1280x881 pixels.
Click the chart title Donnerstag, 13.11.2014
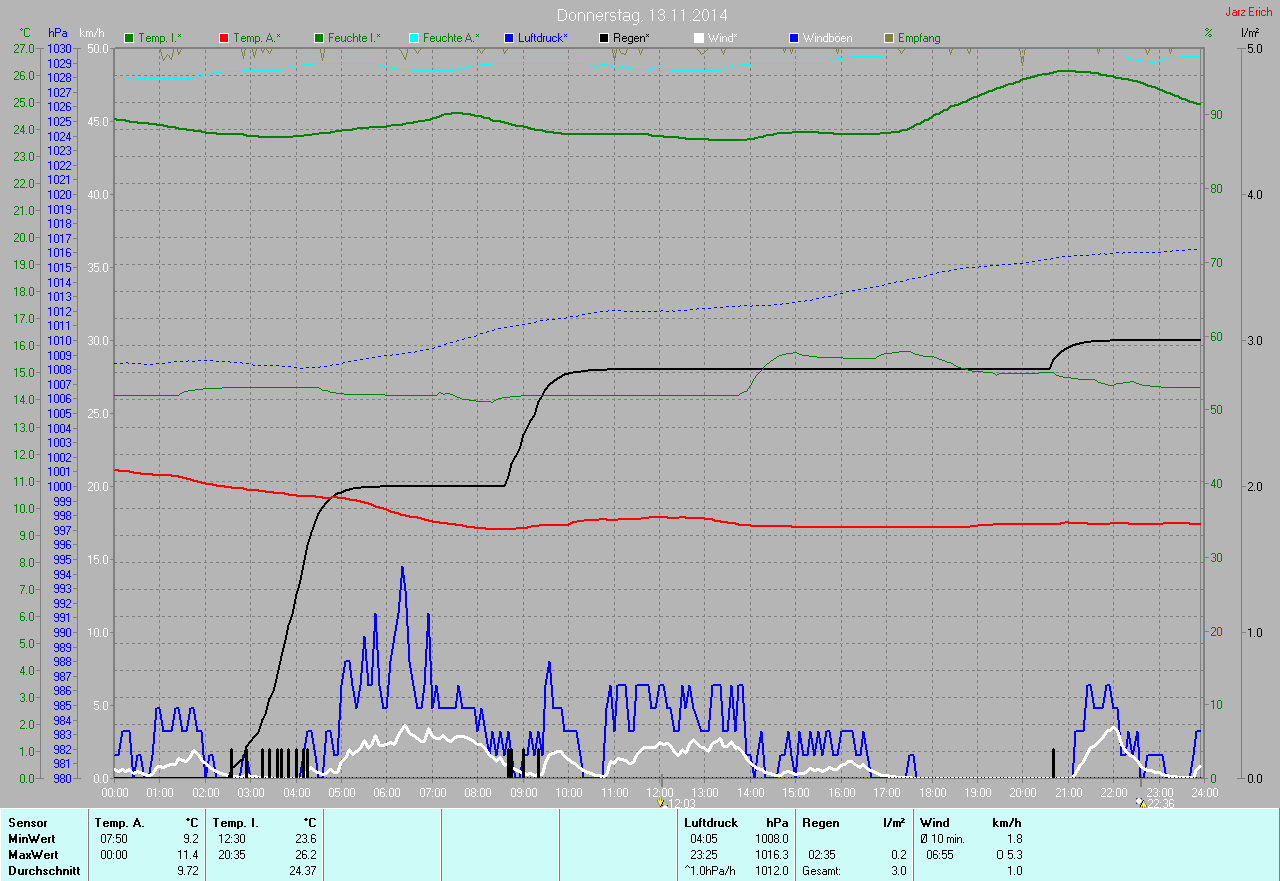642,15
